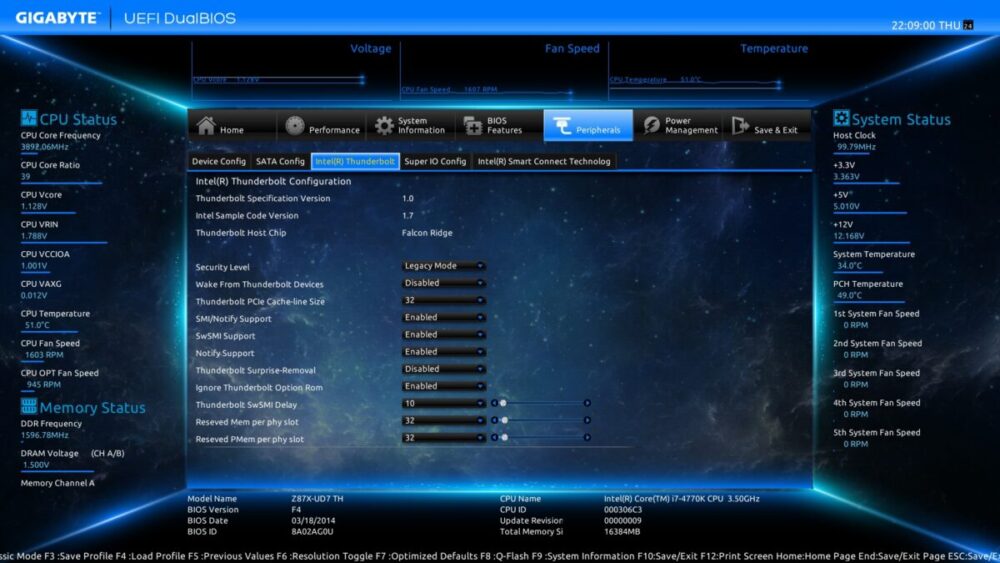The image size is (1000, 563).
Task: Open the Notify Support dropdown
Action: [x=443, y=352]
